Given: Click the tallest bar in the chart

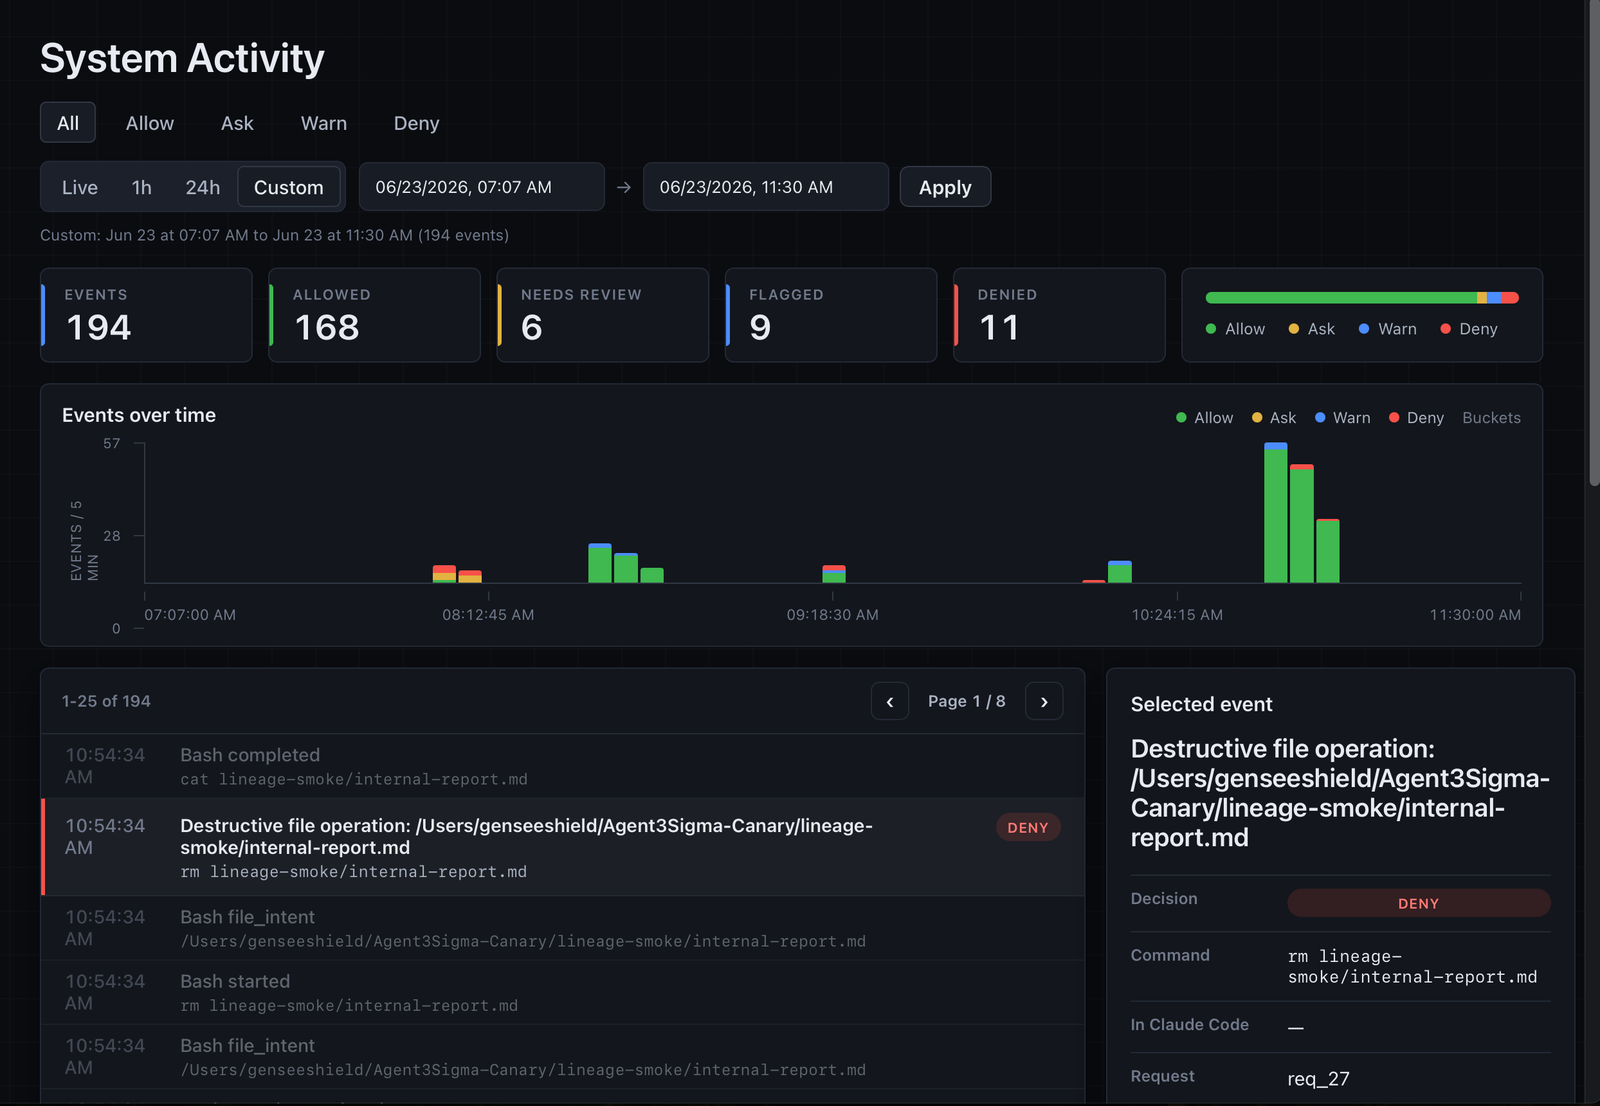Looking at the screenshot, I should coord(1276,513).
